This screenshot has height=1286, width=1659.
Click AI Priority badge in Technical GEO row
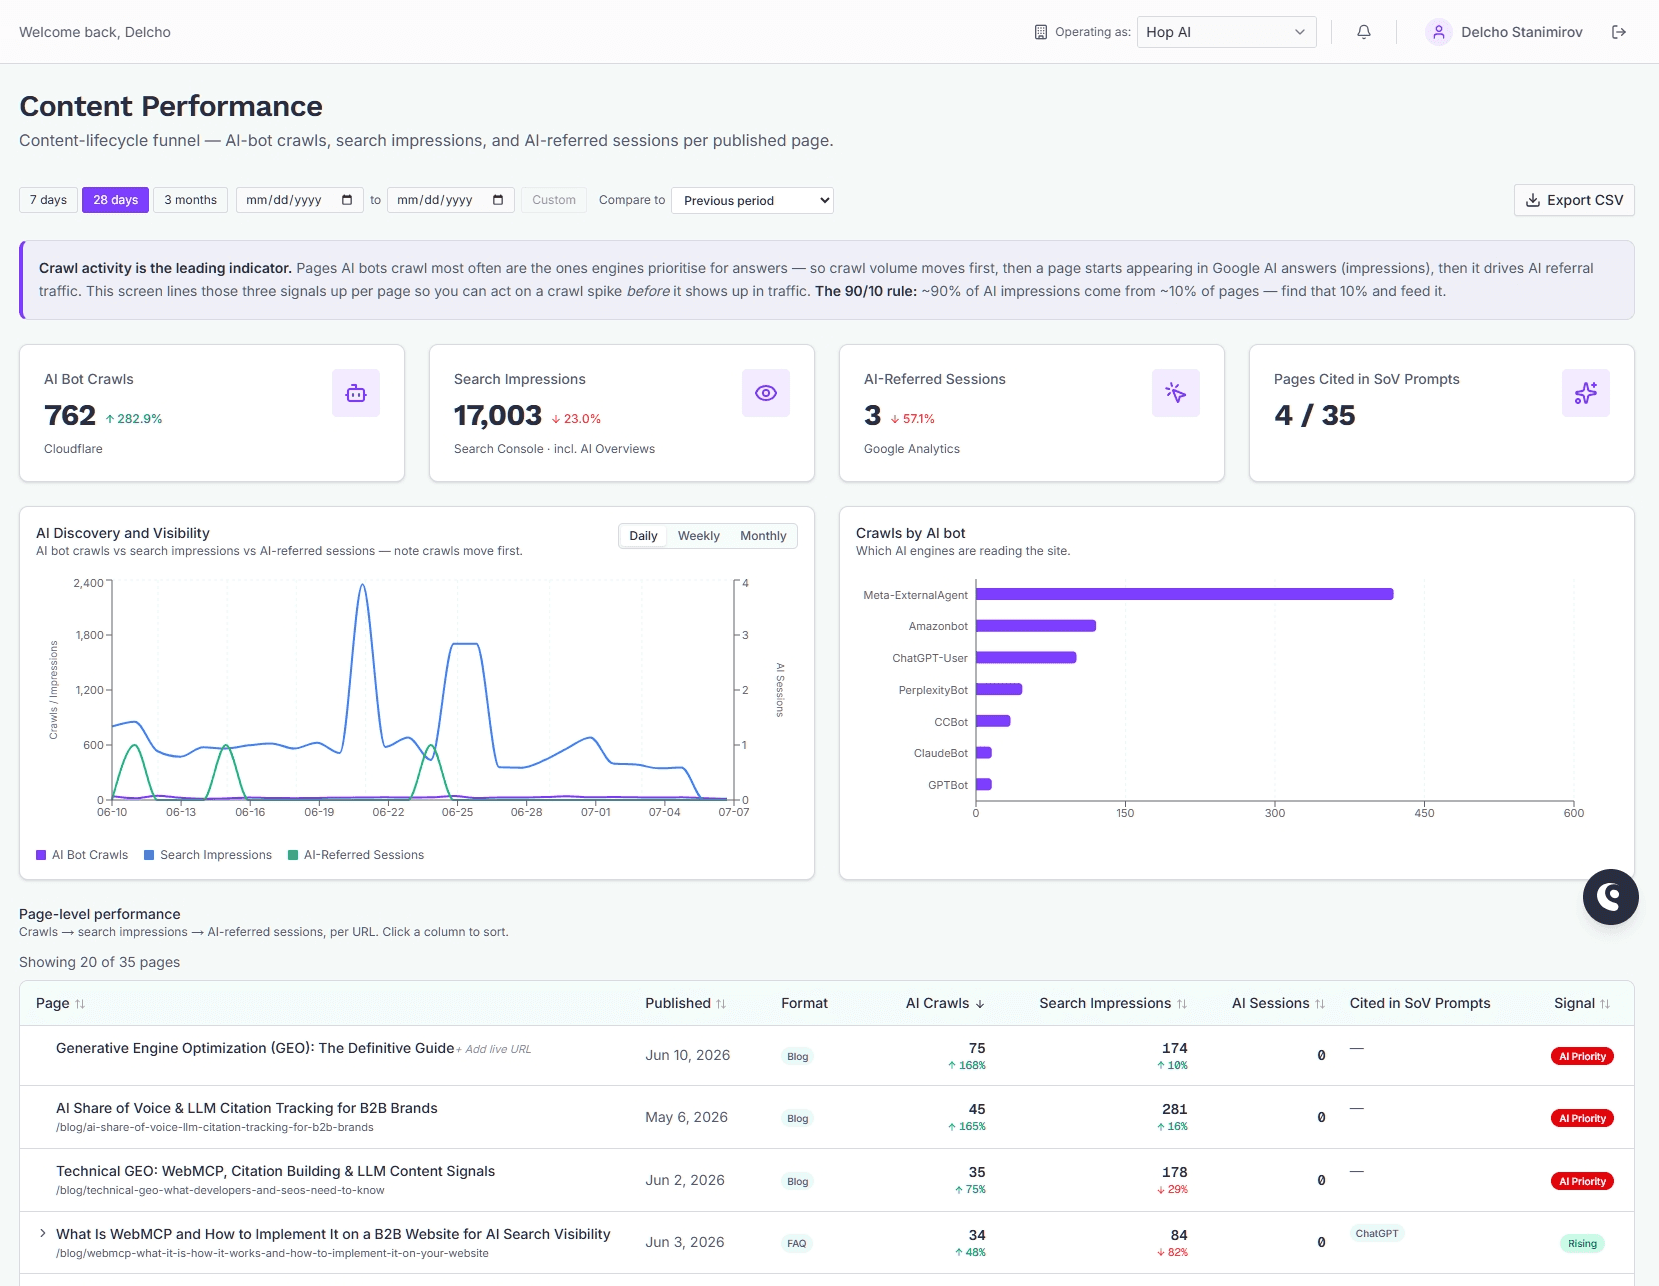pos(1582,1181)
